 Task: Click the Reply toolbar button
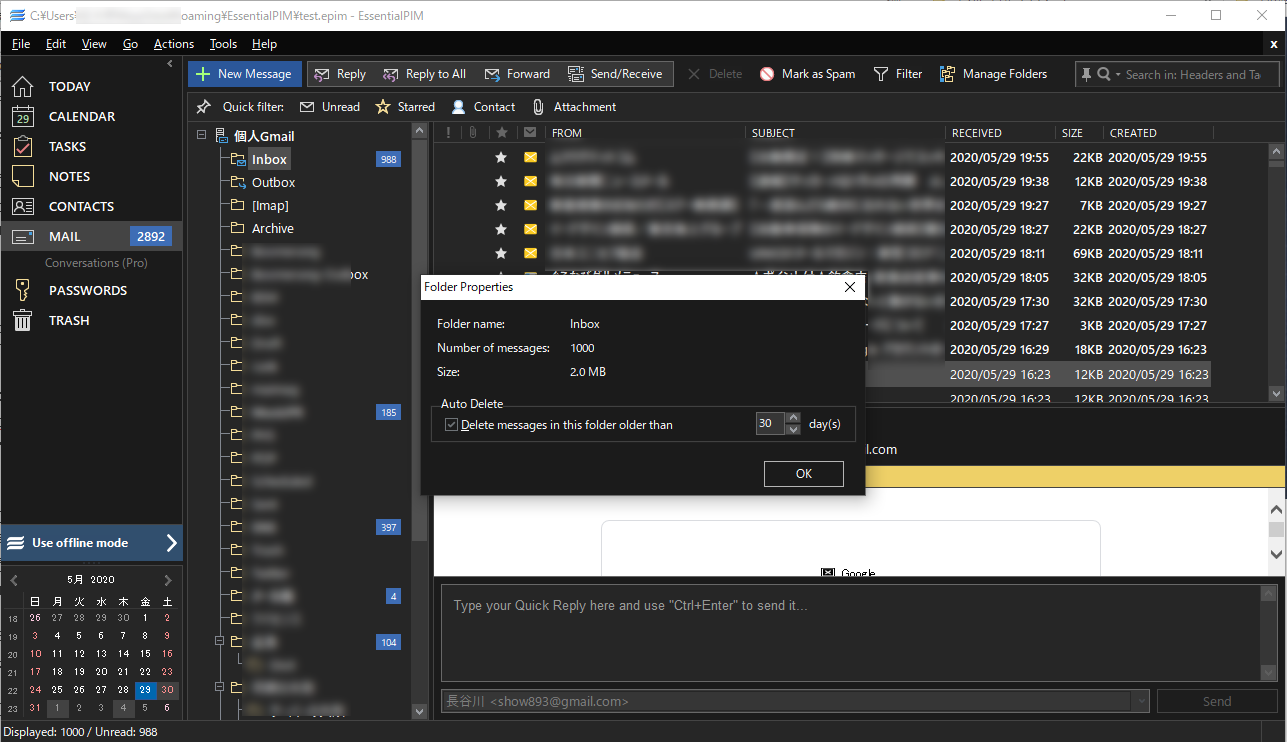click(340, 74)
